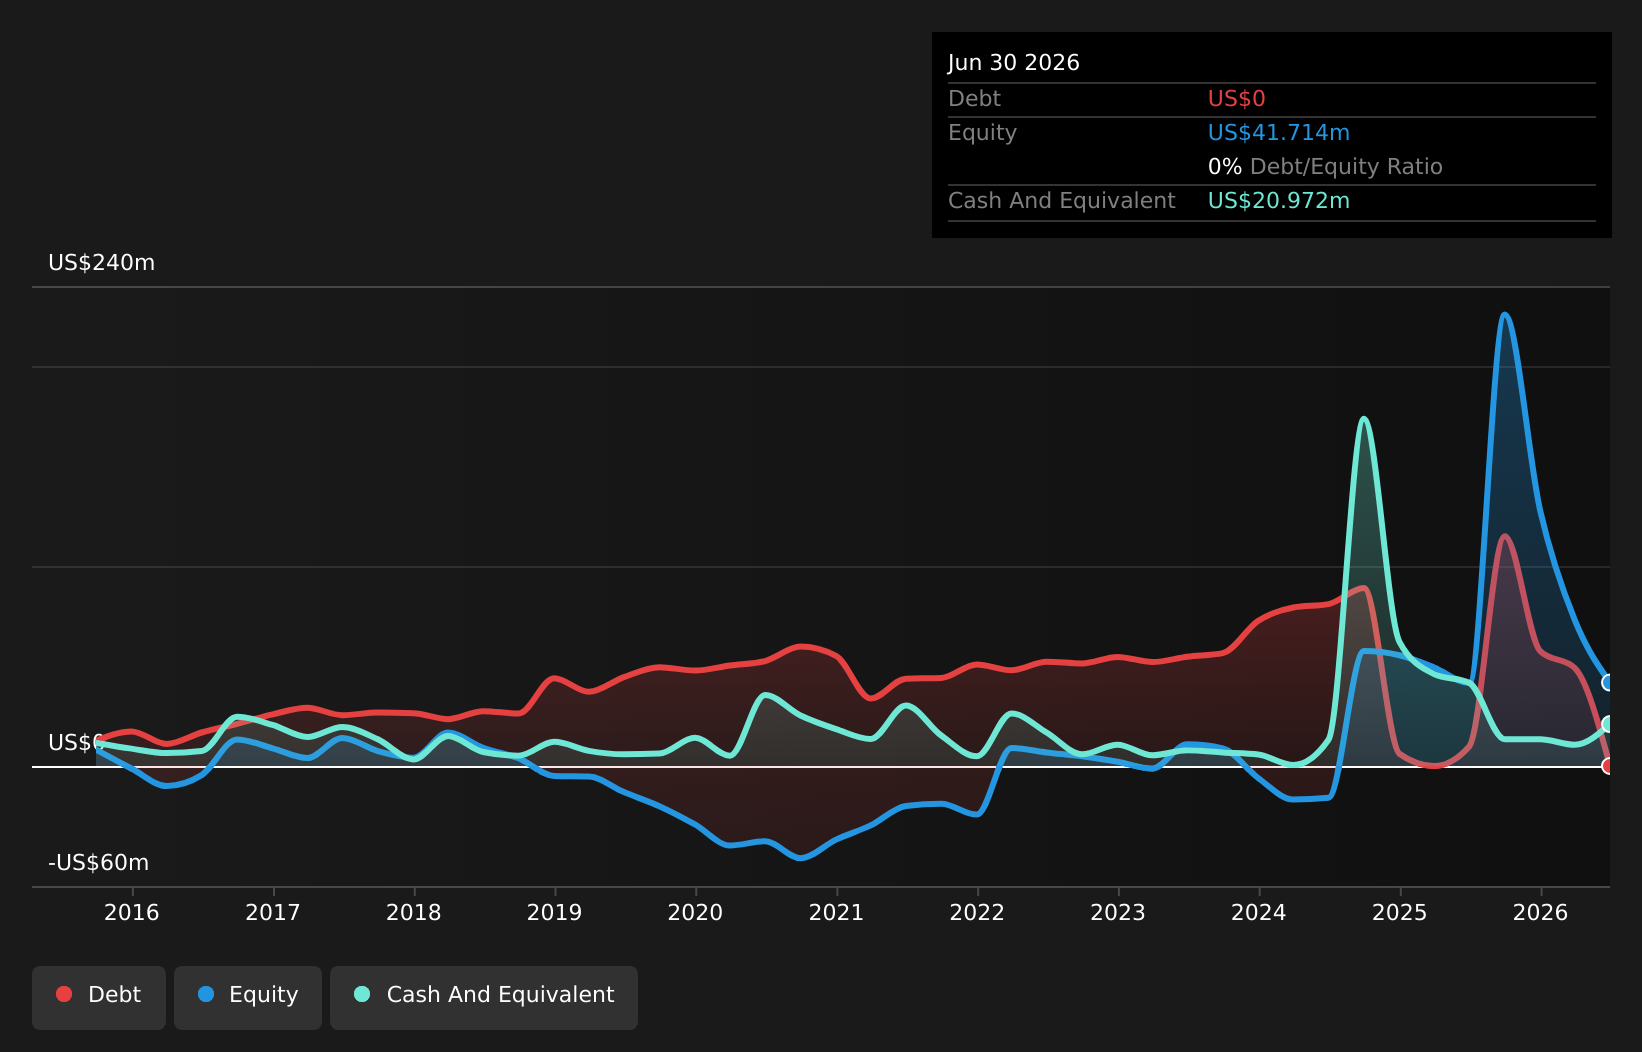This screenshot has width=1642, height=1052.
Task: Click the teal Cash endpoint marker on chart
Action: 1608,724
